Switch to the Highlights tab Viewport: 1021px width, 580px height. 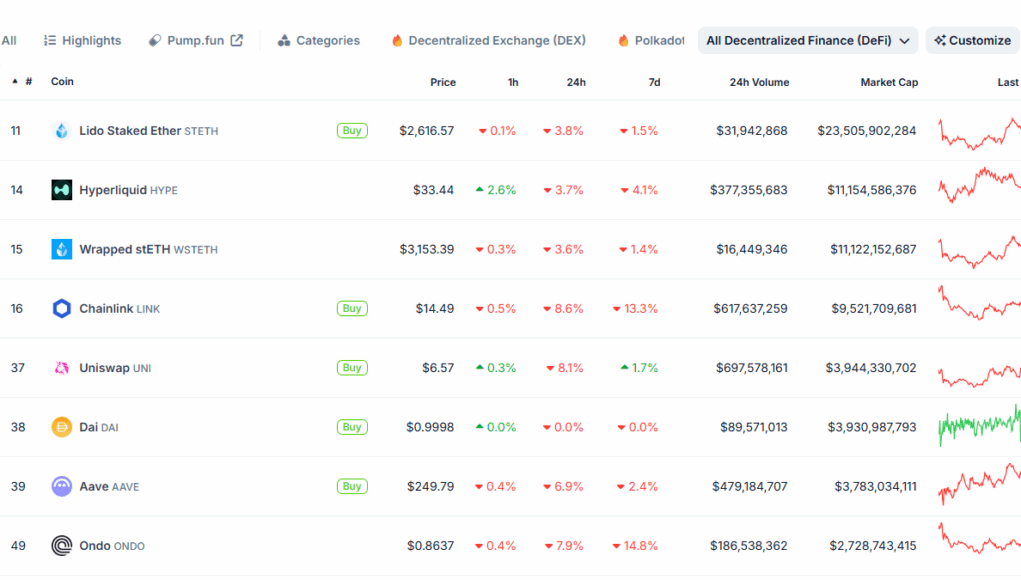(x=83, y=40)
